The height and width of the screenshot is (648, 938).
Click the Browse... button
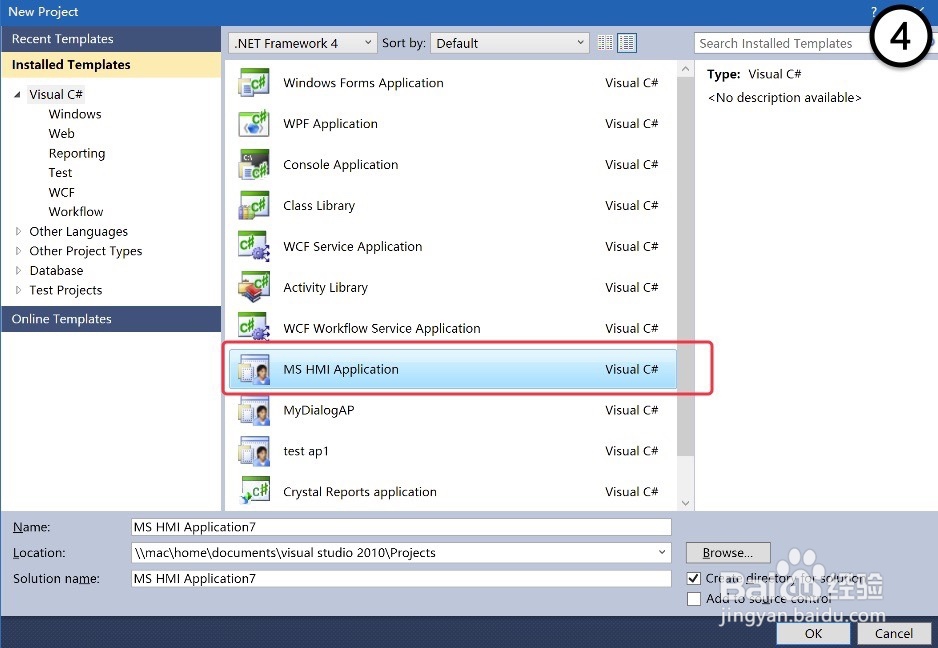tap(728, 552)
